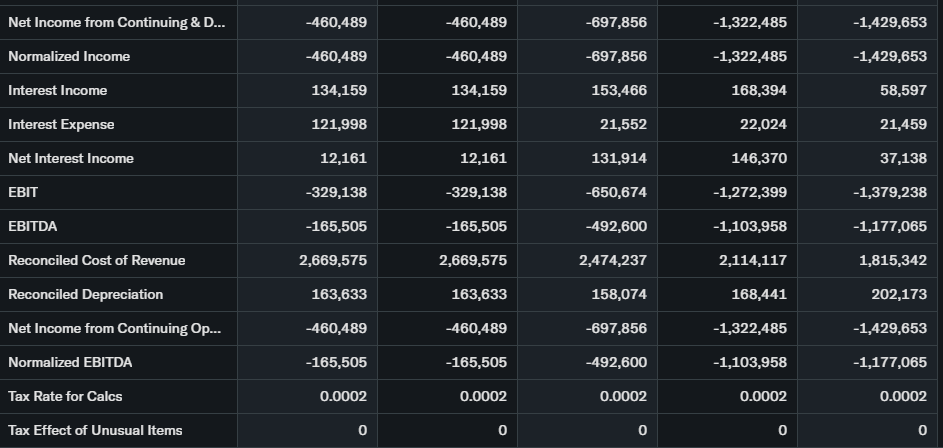The width and height of the screenshot is (943, 448).
Task: Click the Interest Income row label
Action: click(x=57, y=91)
